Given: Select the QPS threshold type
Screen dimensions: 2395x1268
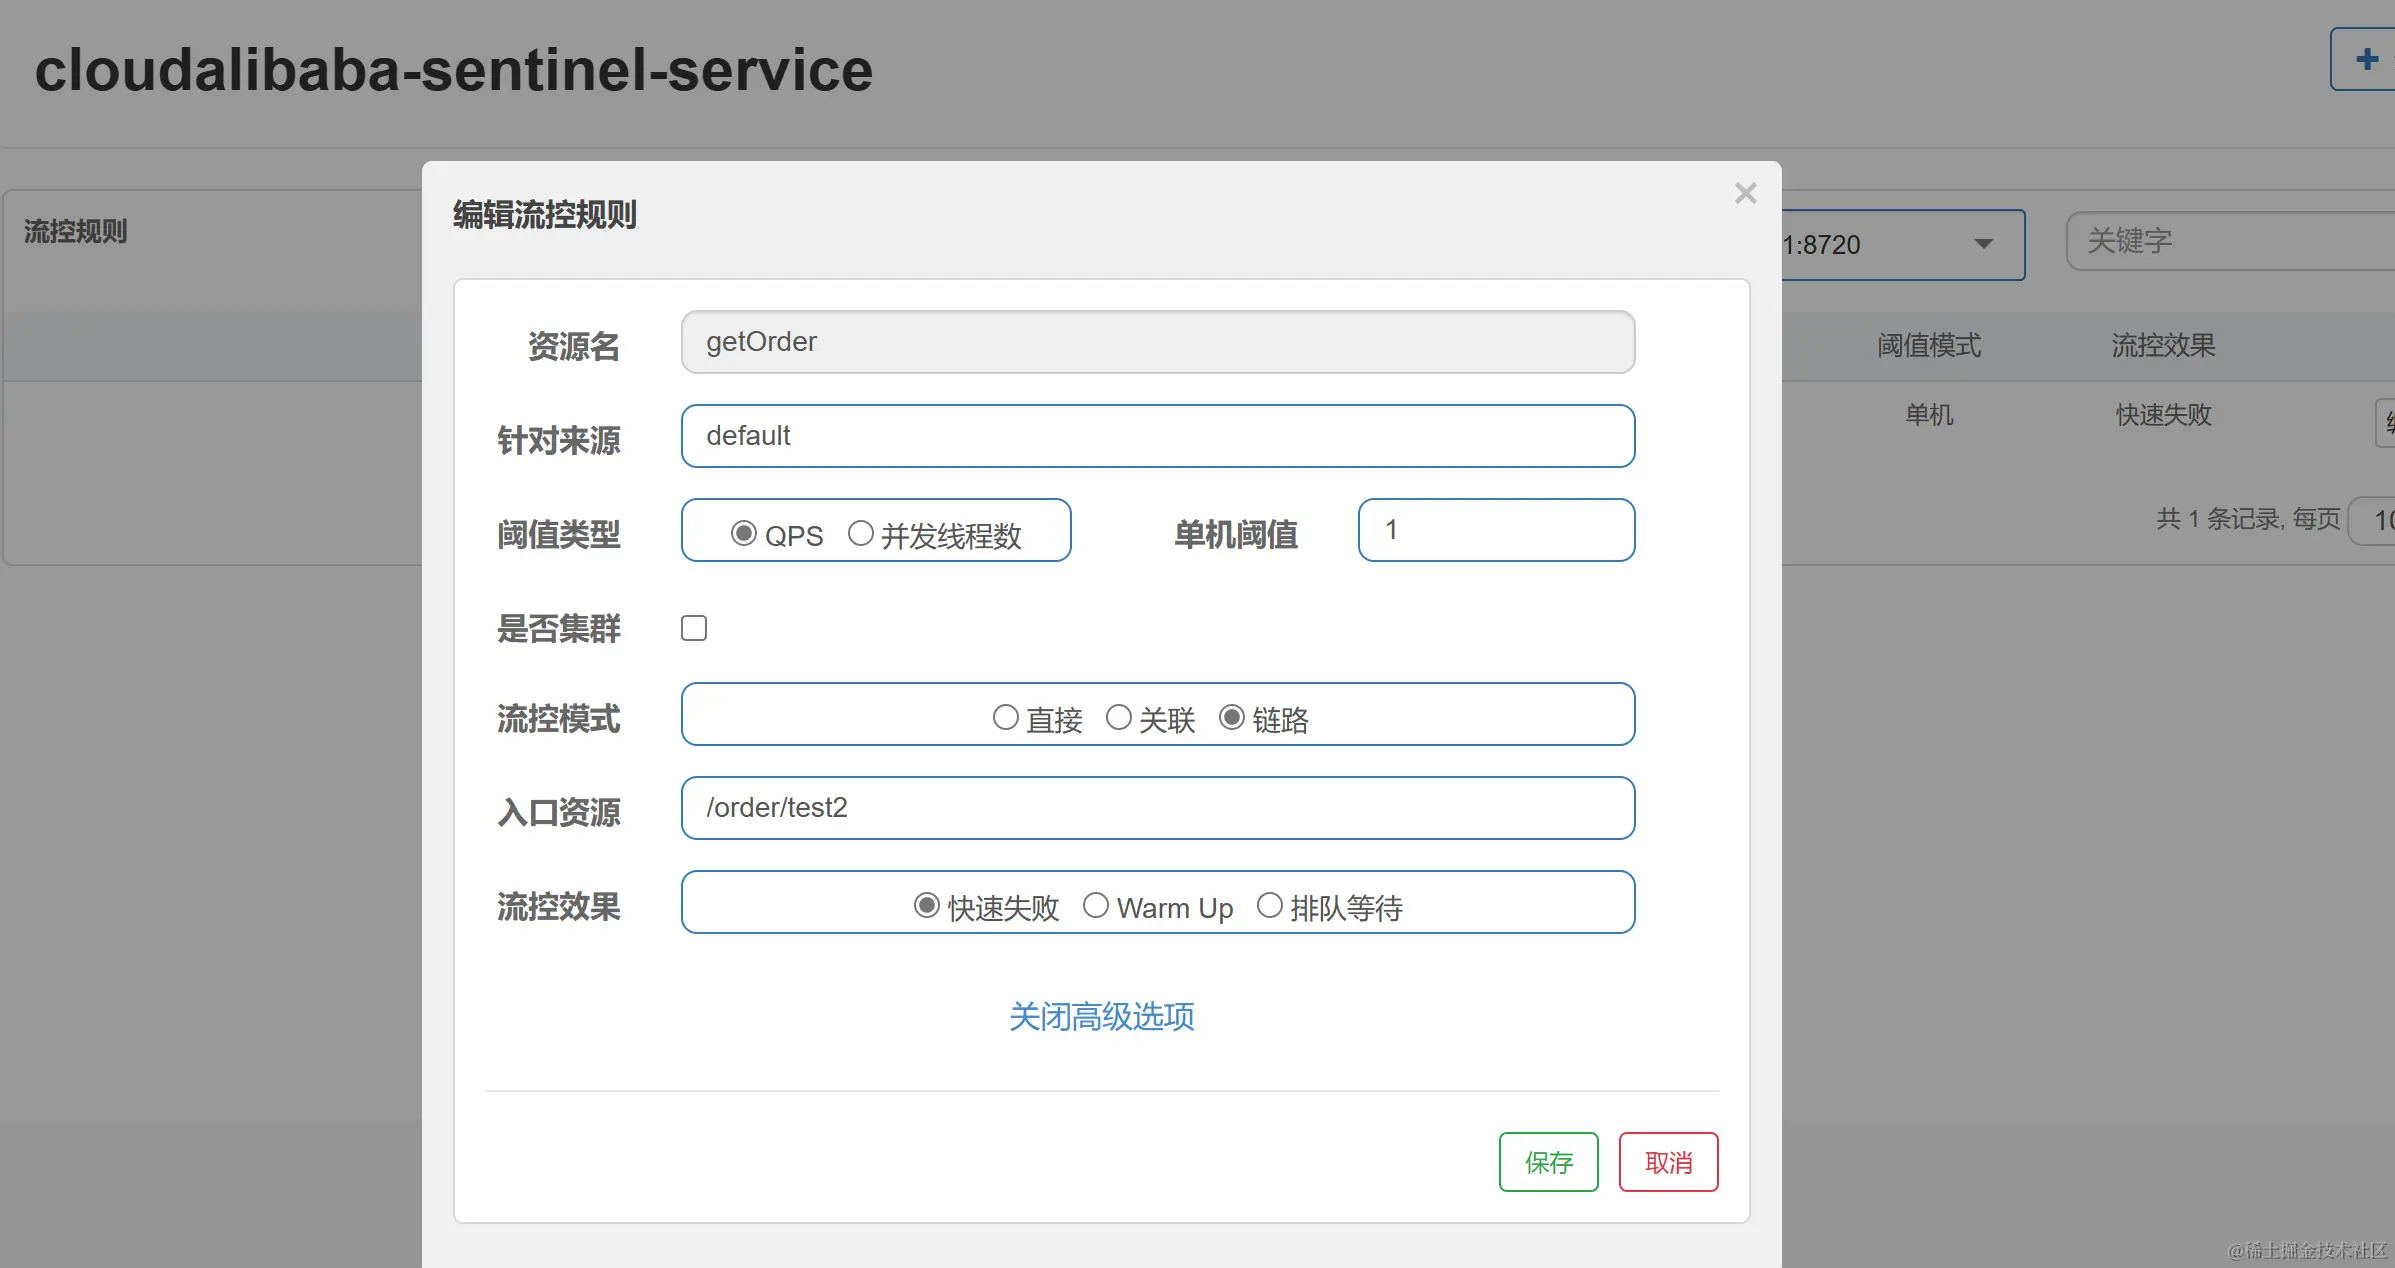Looking at the screenshot, I should tap(743, 533).
